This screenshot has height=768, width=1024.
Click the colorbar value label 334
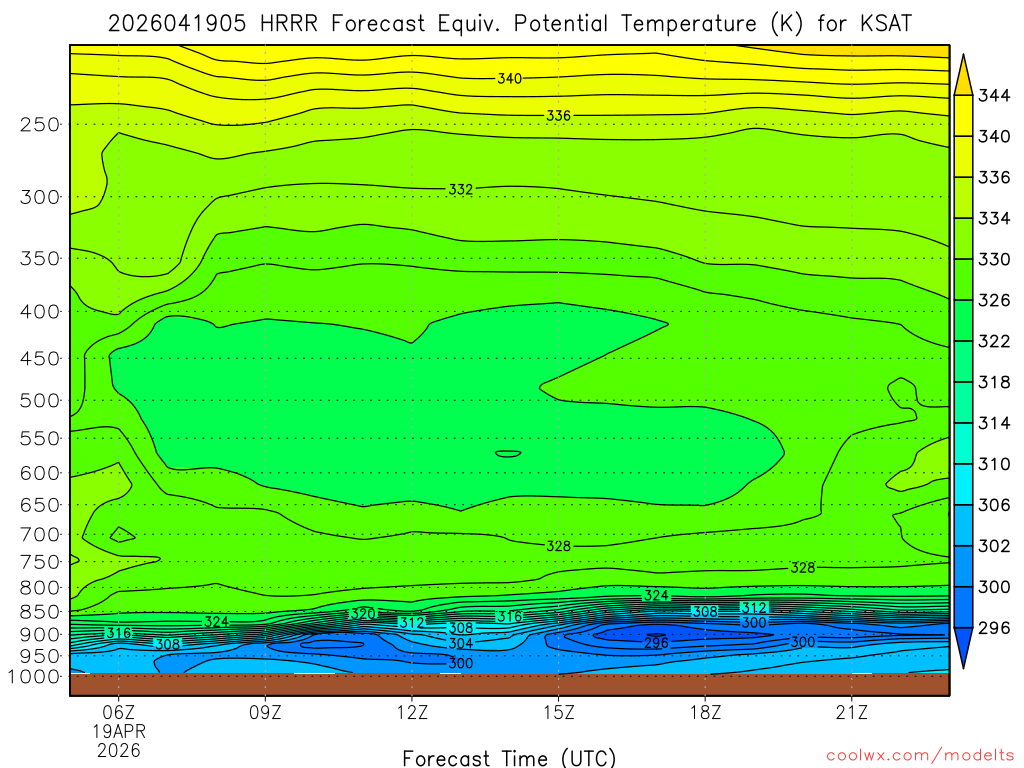(x=994, y=218)
